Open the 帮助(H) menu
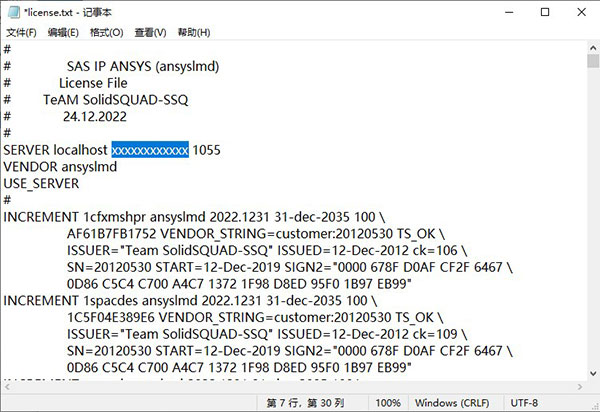Viewport: 600px width, 412px height. tap(194, 33)
